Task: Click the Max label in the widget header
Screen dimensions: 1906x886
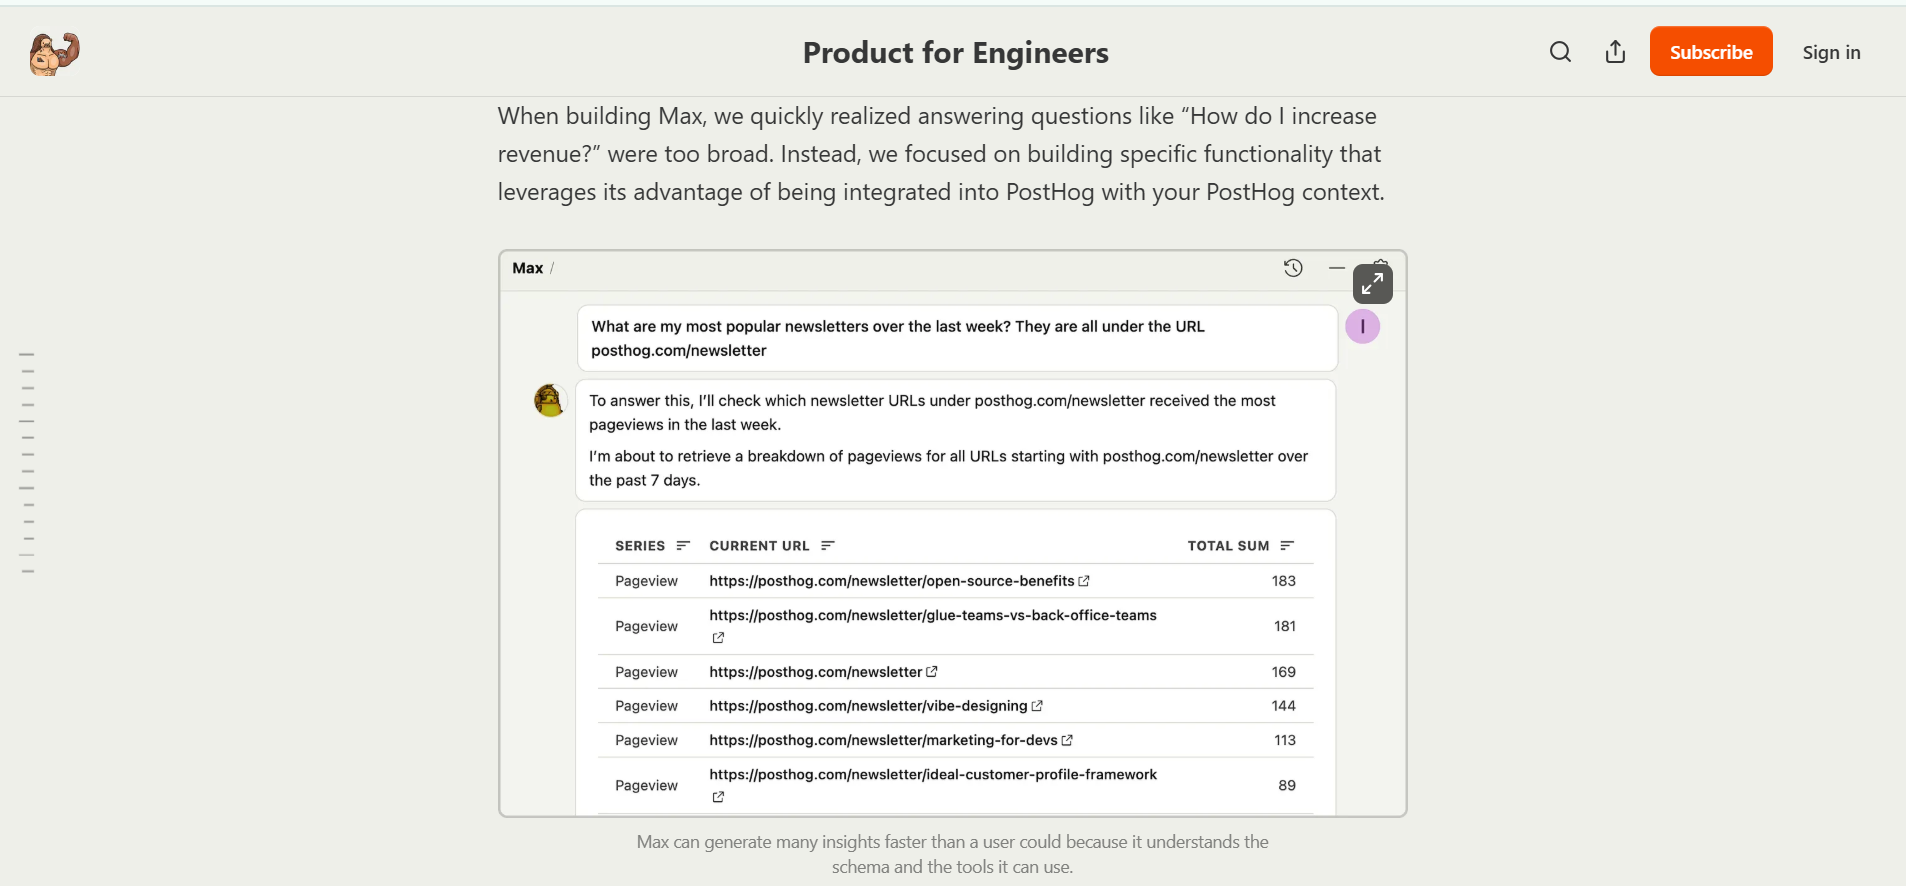Action: coord(527,268)
